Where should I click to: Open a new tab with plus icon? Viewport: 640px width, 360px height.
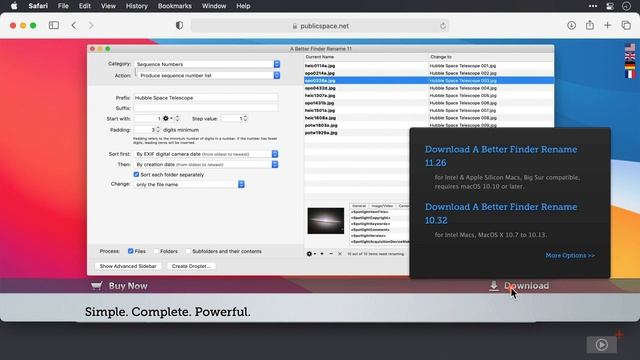(x=608, y=25)
